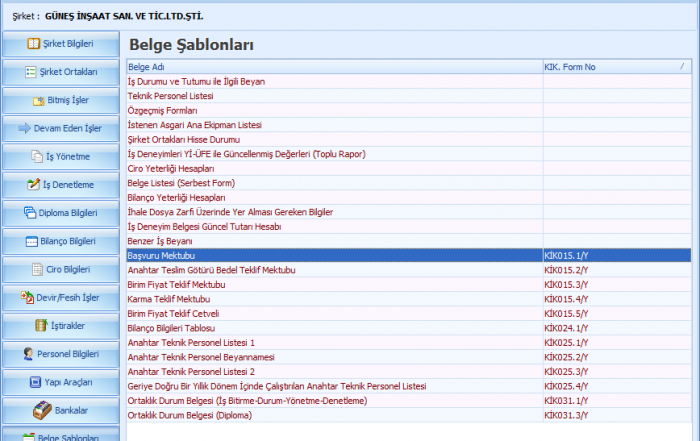
Task: Sort by KİK. Form No column header
Action: (610, 67)
